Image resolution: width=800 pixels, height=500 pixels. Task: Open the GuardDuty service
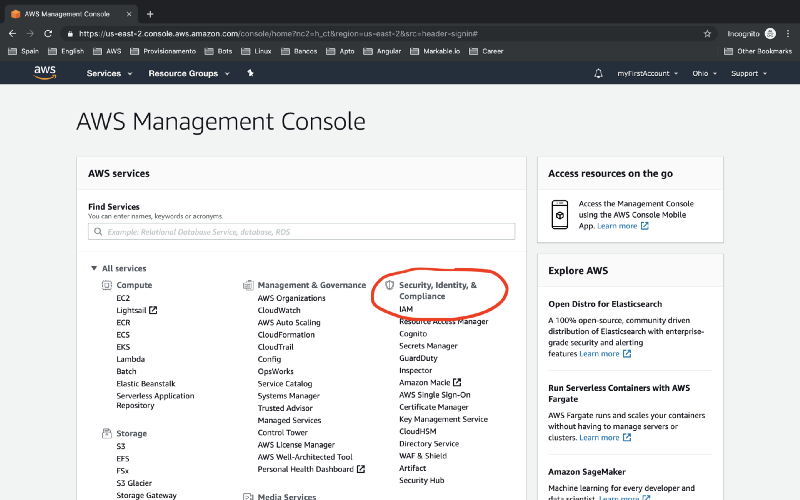coord(418,358)
